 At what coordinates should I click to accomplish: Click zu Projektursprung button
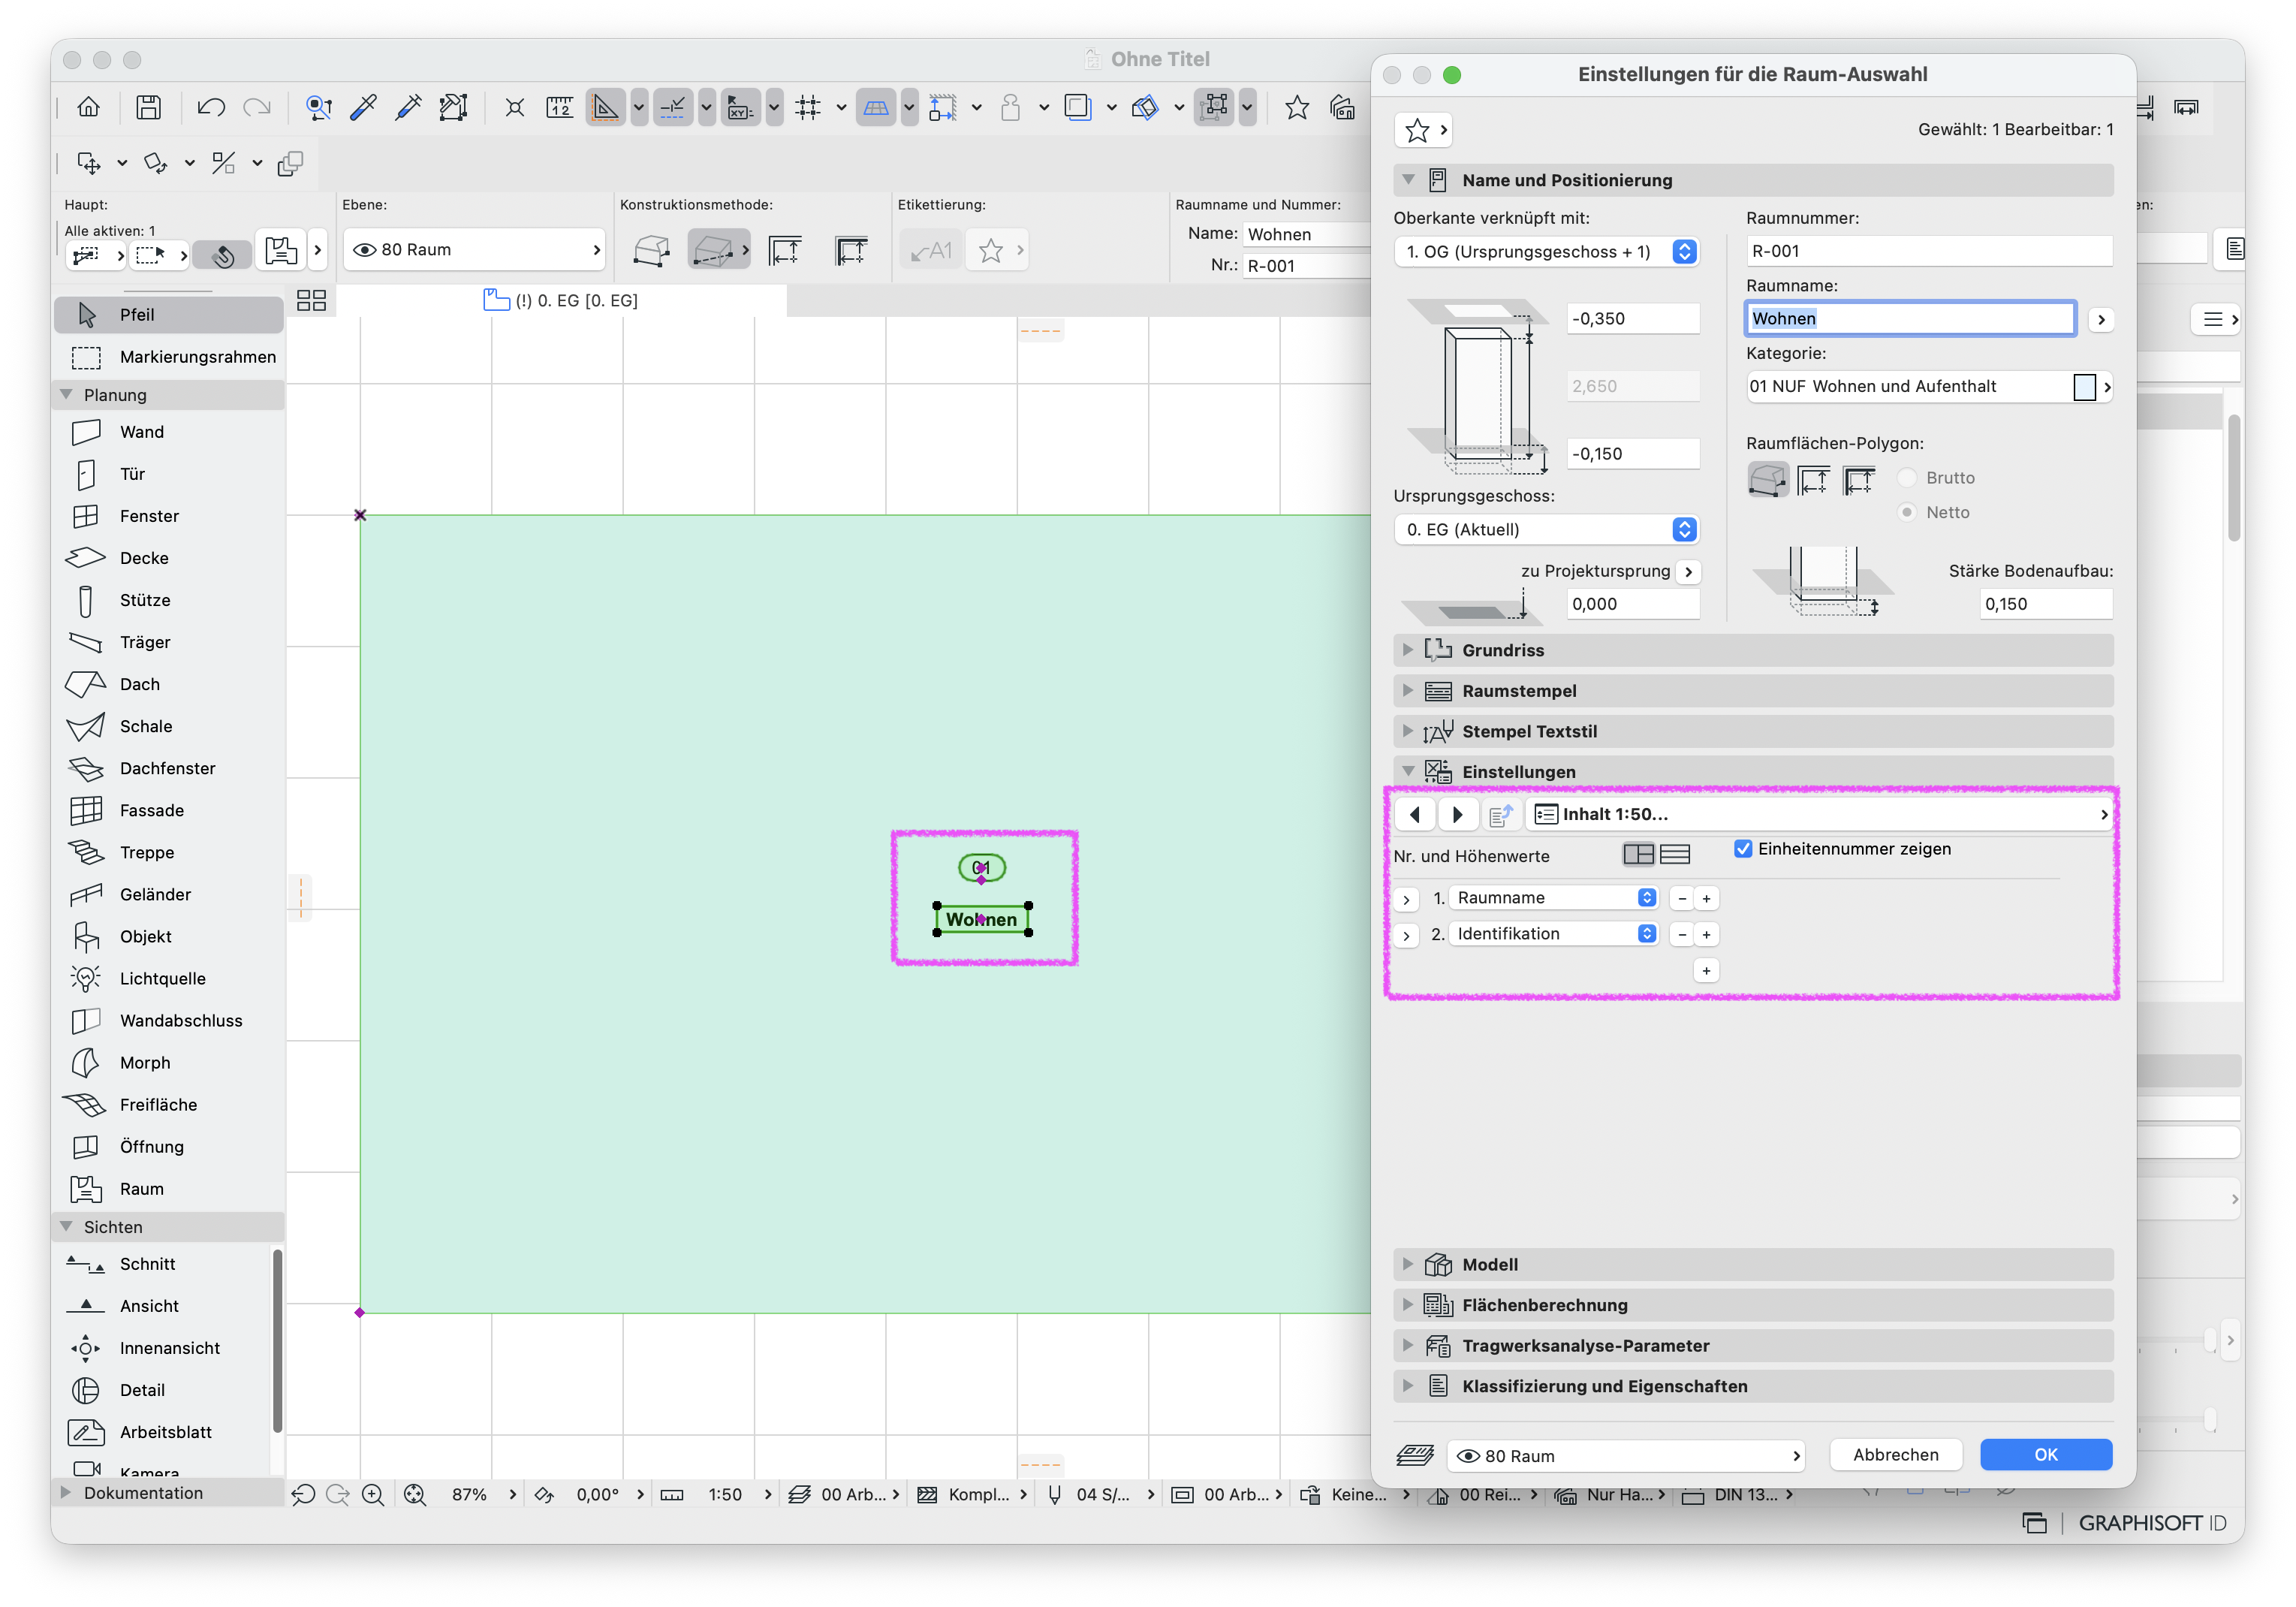pos(1688,572)
